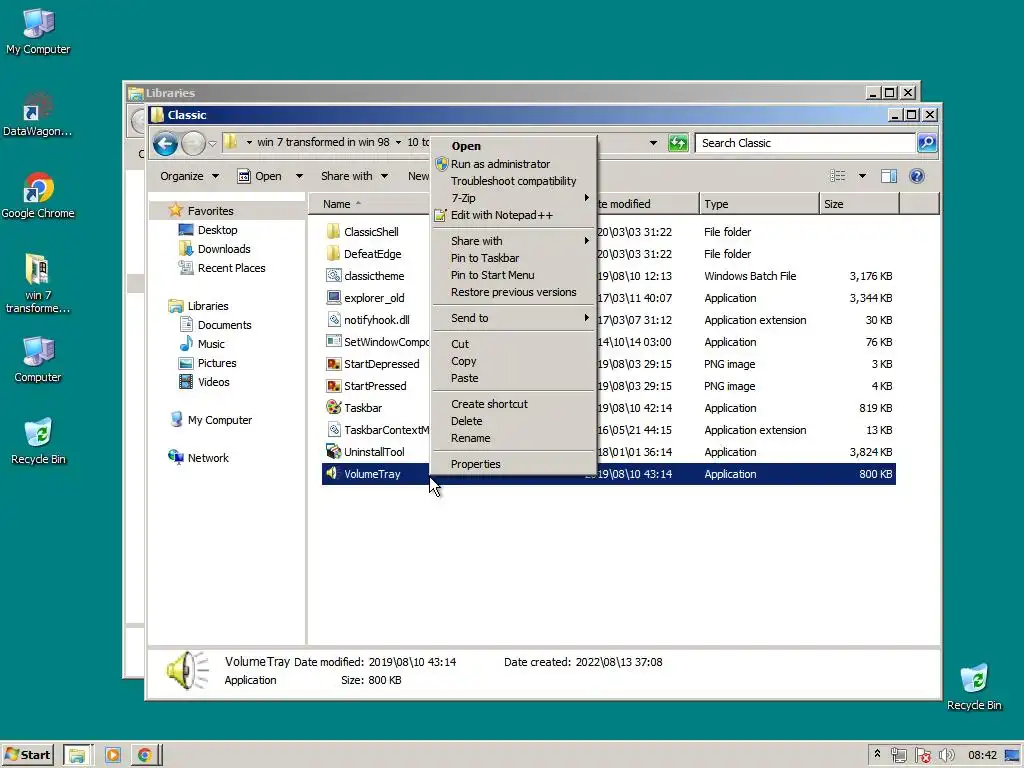The height and width of the screenshot is (768, 1024).
Task: Choose Pin to Taskbar
Action: (514, 258)
